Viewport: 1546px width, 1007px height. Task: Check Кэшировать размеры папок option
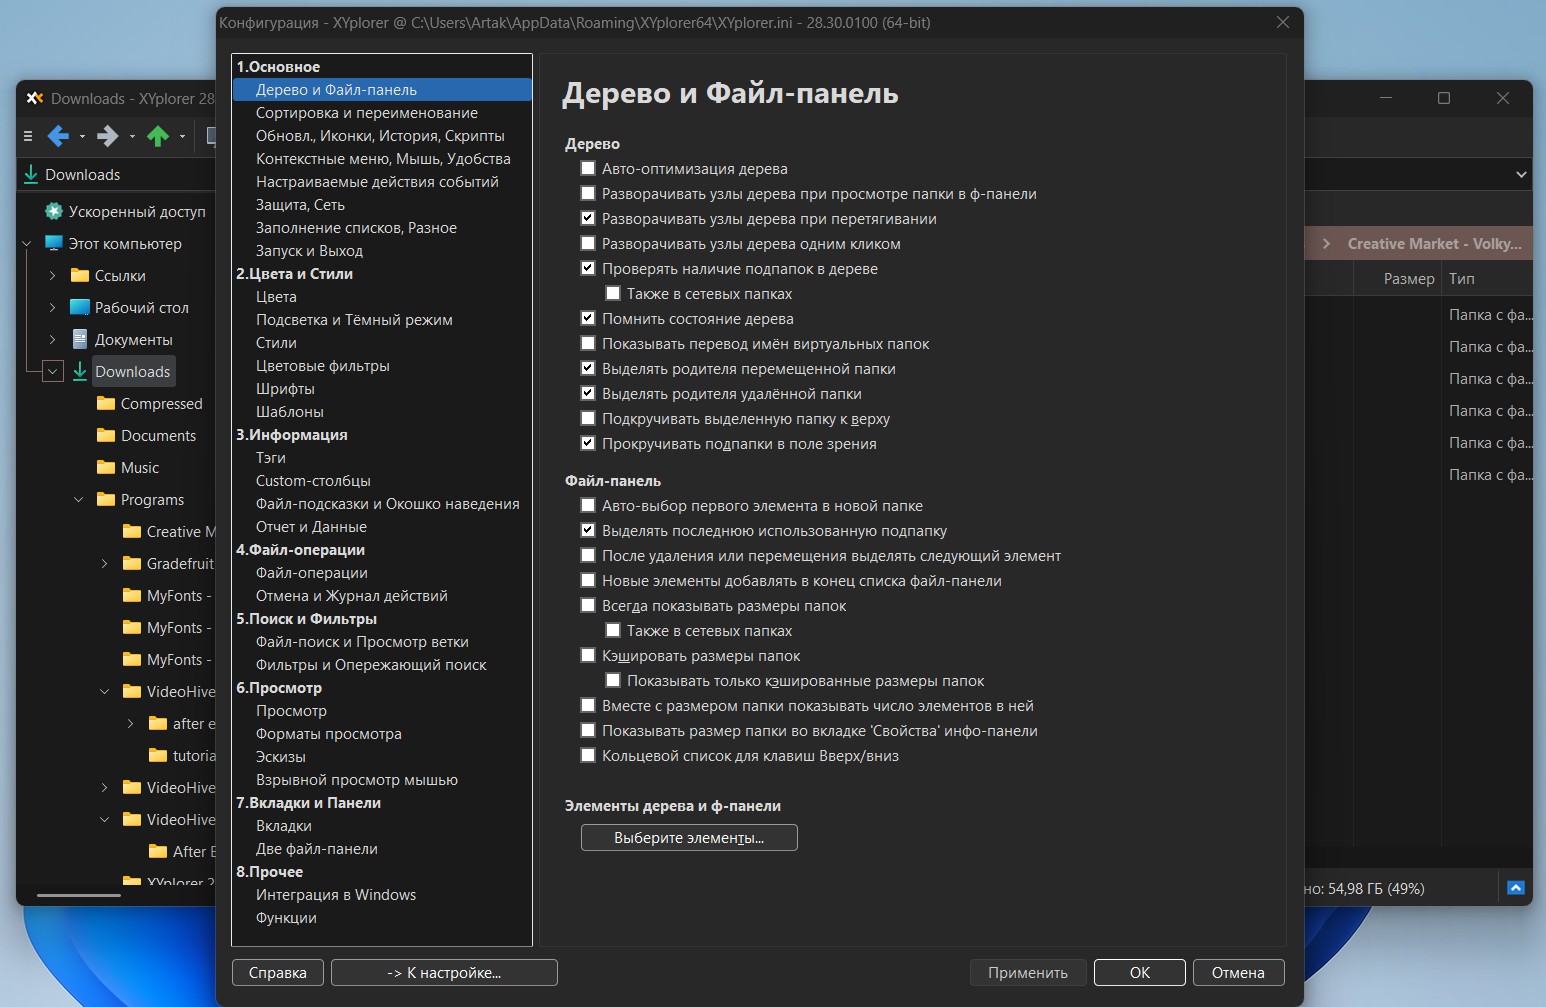tap(588, 655)
